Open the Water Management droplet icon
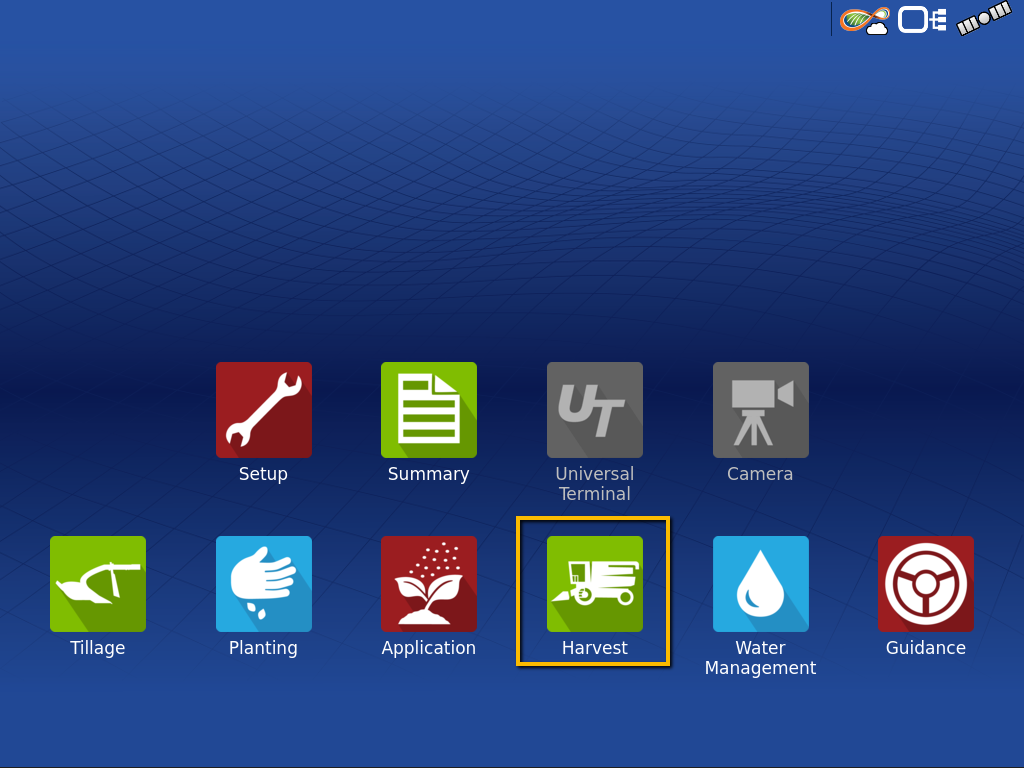This screenshot has height=768, width=1024. pos(761,584)
